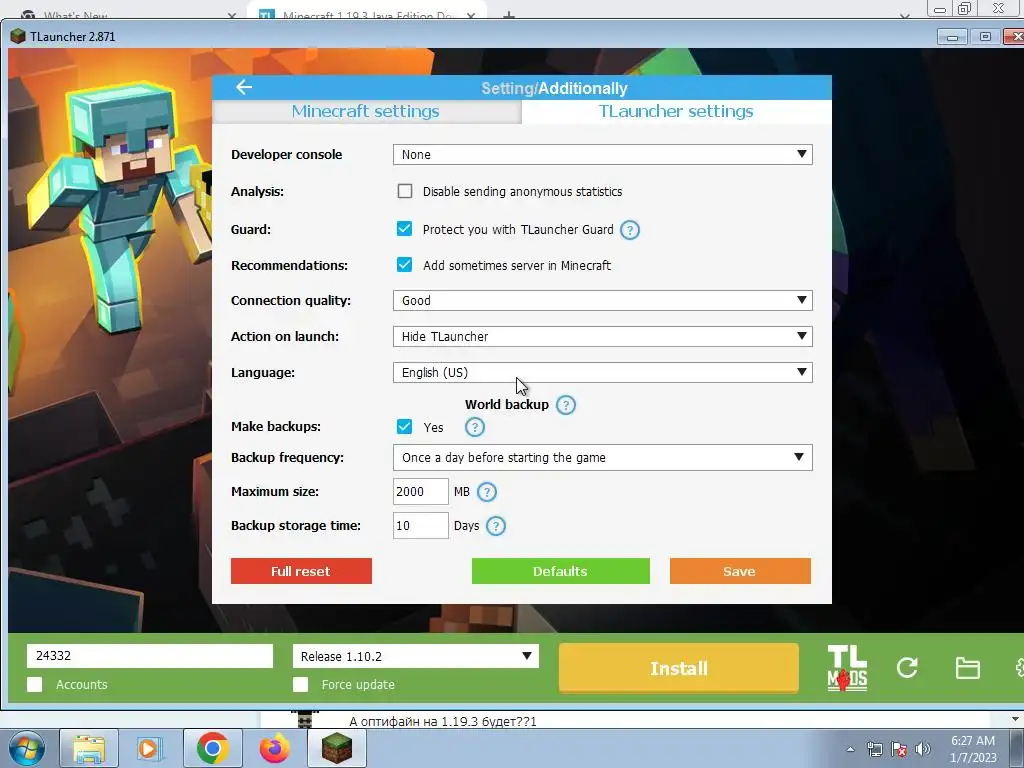Click the orange Save button
1024x768 pixels.
pos(740,571)
